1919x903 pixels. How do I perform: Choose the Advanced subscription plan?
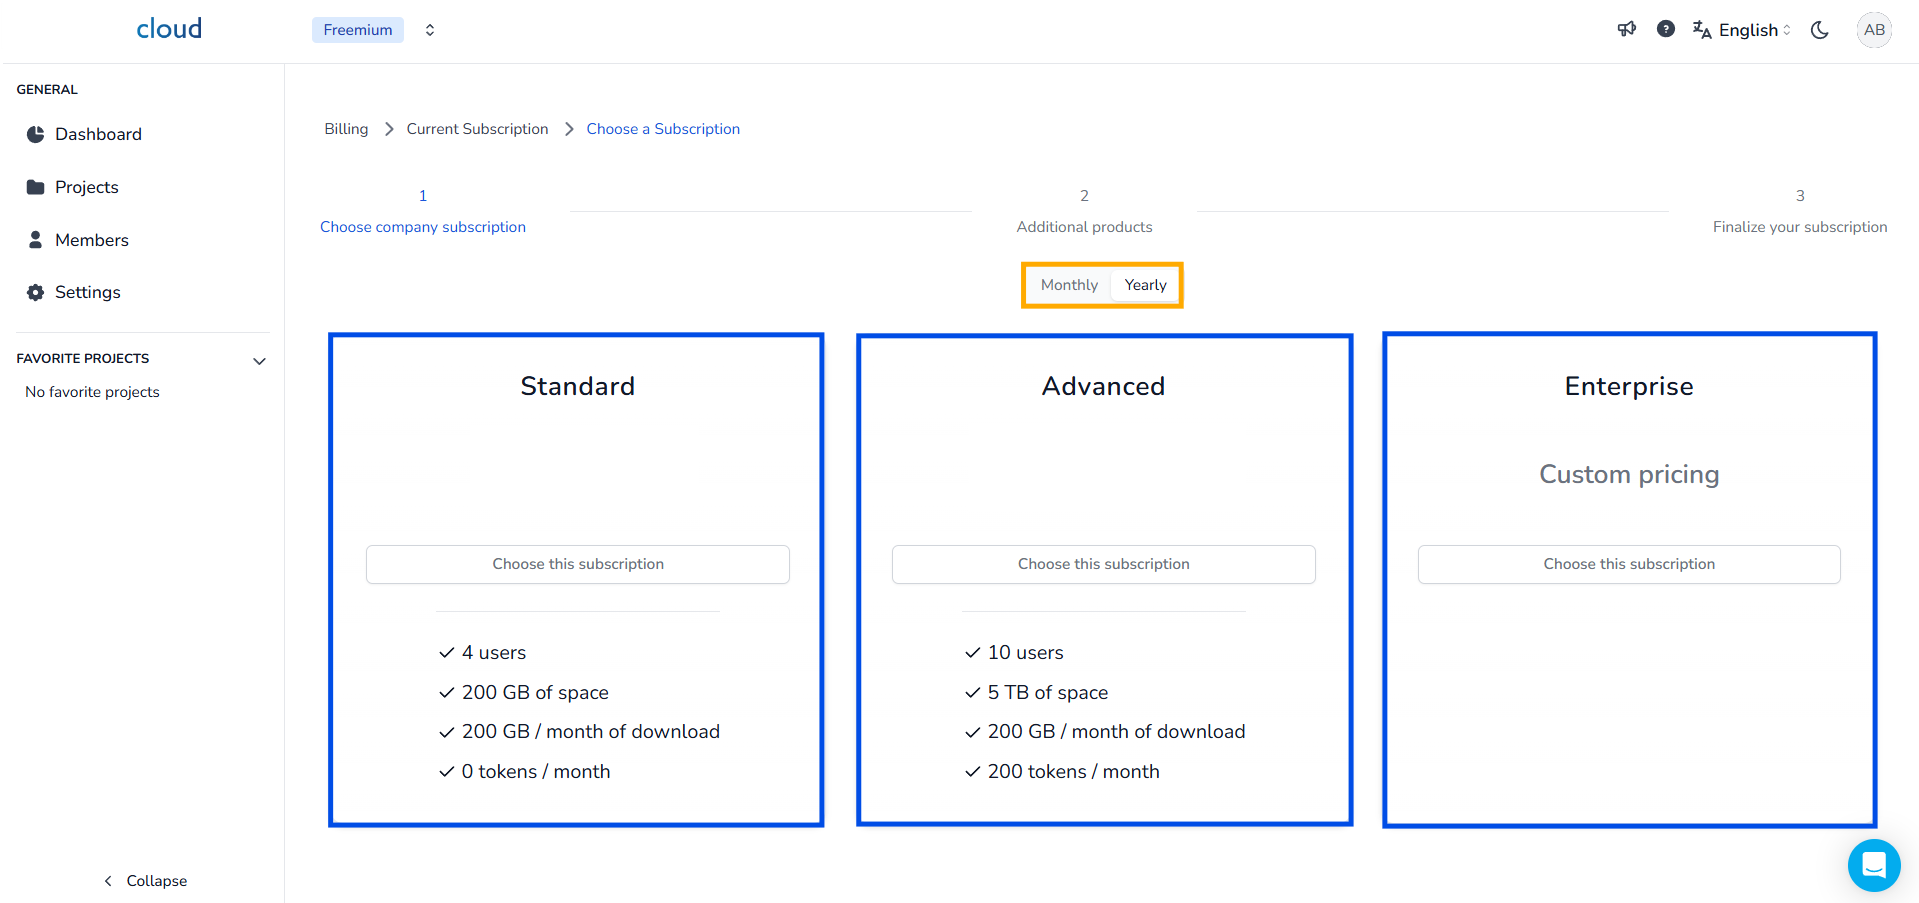point(1103,564)
